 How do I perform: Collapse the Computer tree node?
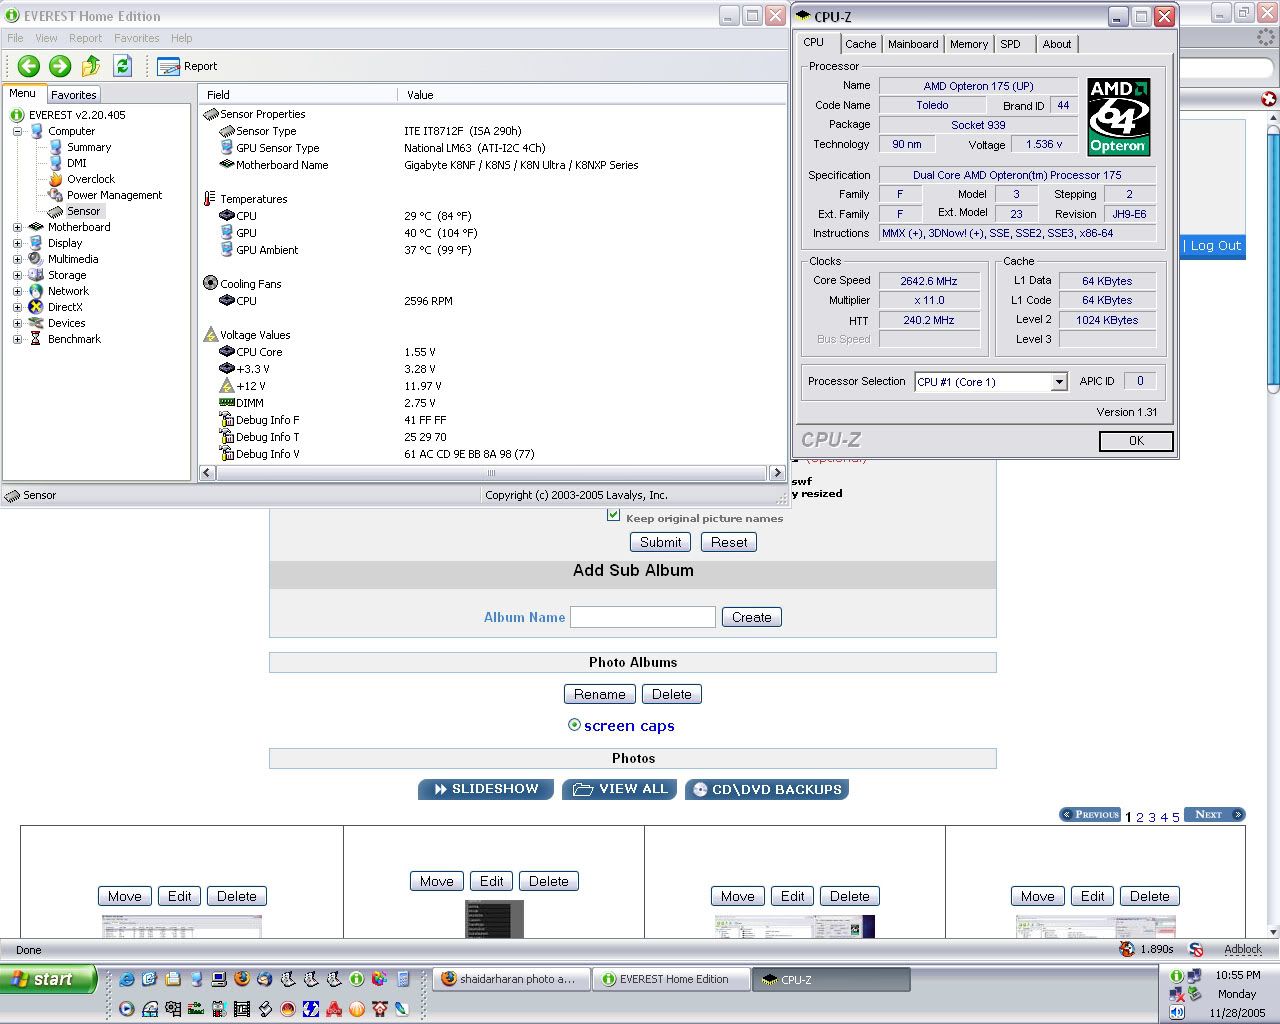17,131
